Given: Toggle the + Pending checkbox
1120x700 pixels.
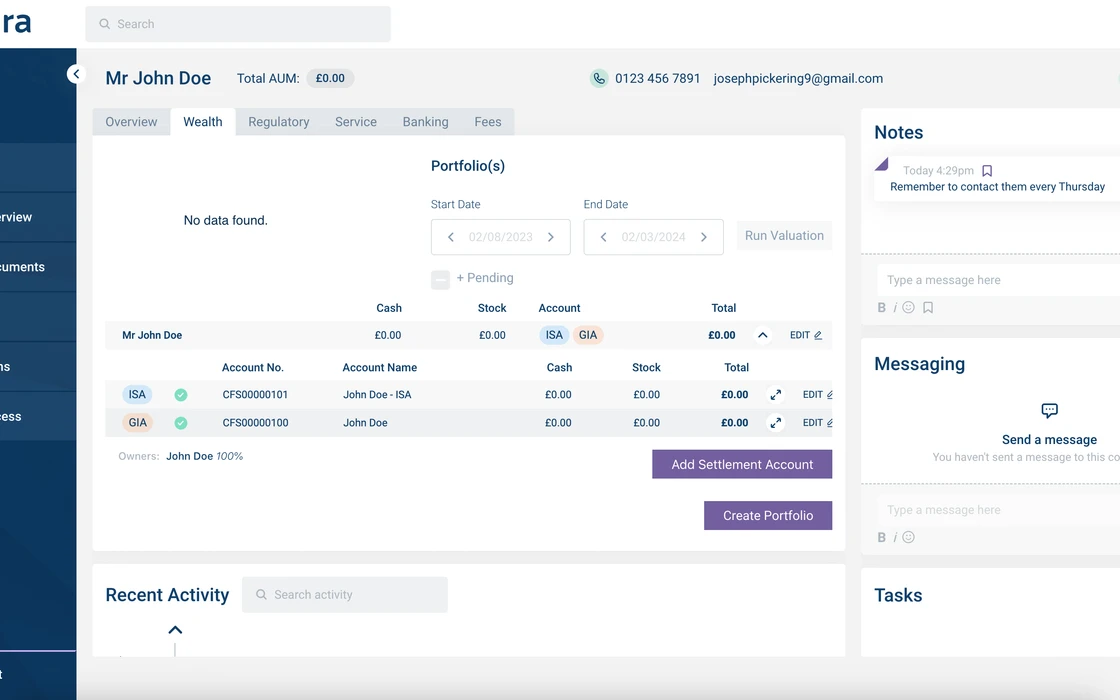Looking at the screenshot, I should pos(440,279).
